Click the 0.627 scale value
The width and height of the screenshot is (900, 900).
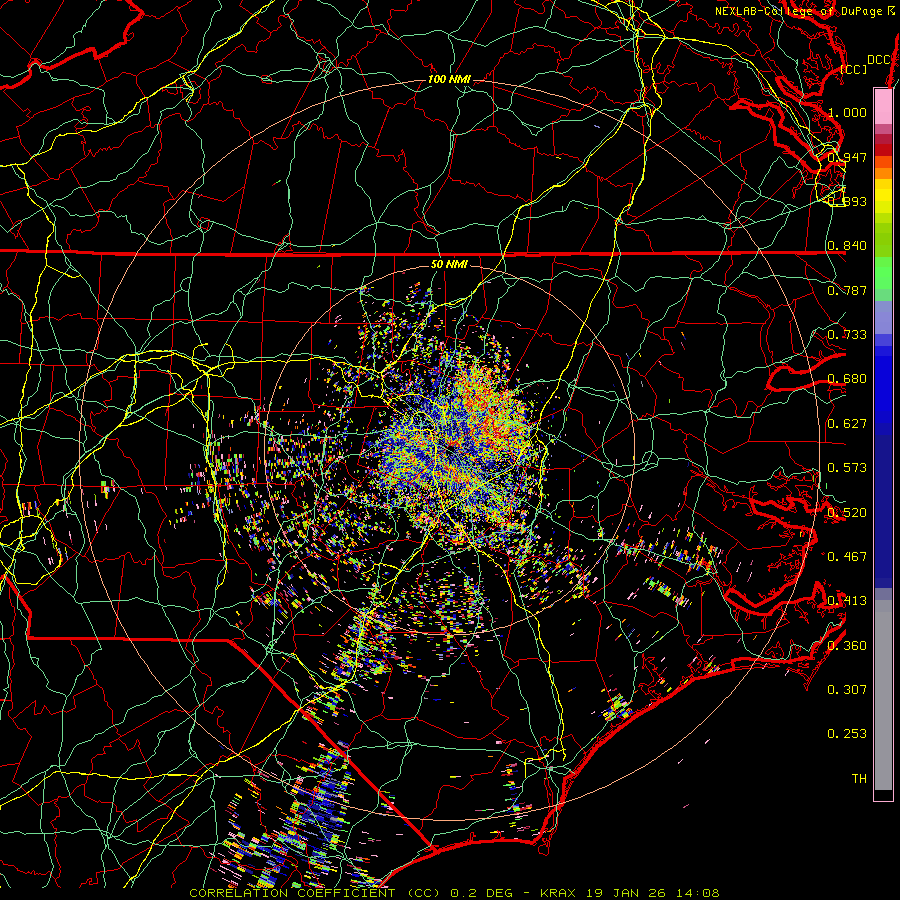pyautogui.click(x=847, y=424)
